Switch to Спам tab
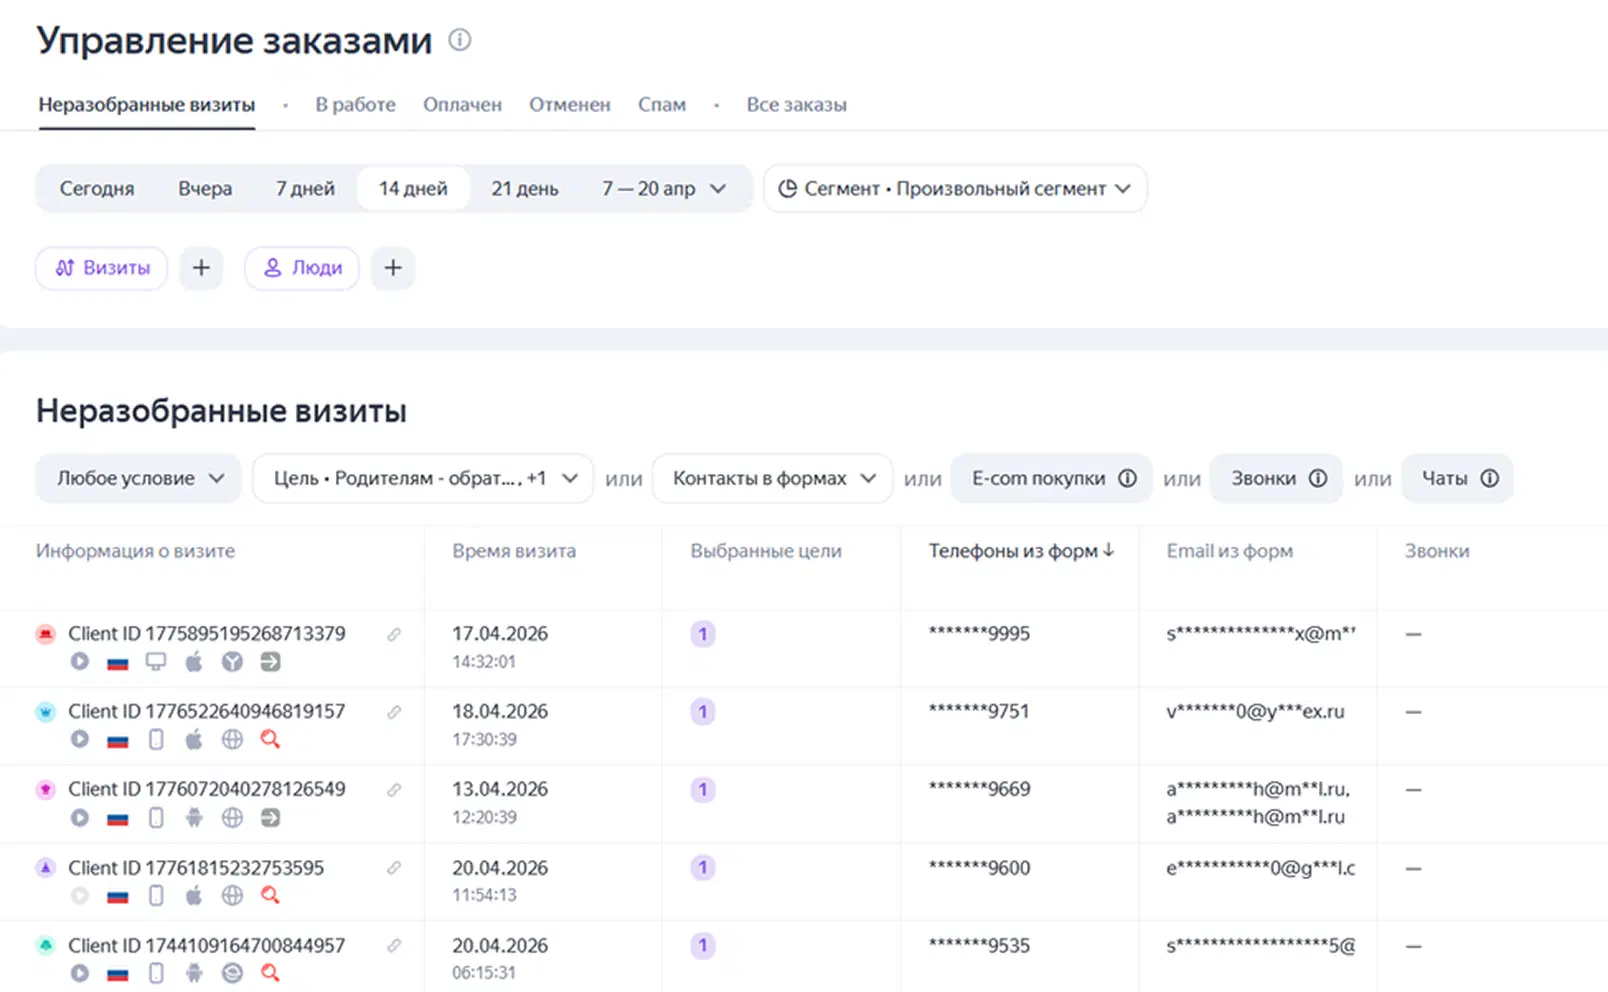 pyautogui.click(x=662, y=105)
